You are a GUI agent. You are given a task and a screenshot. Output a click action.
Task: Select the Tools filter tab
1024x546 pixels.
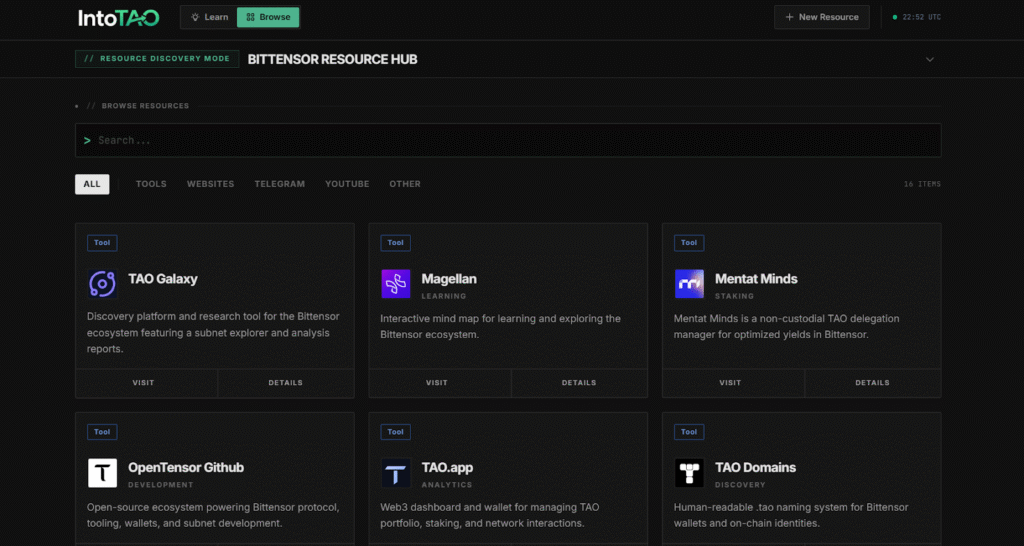151,184
